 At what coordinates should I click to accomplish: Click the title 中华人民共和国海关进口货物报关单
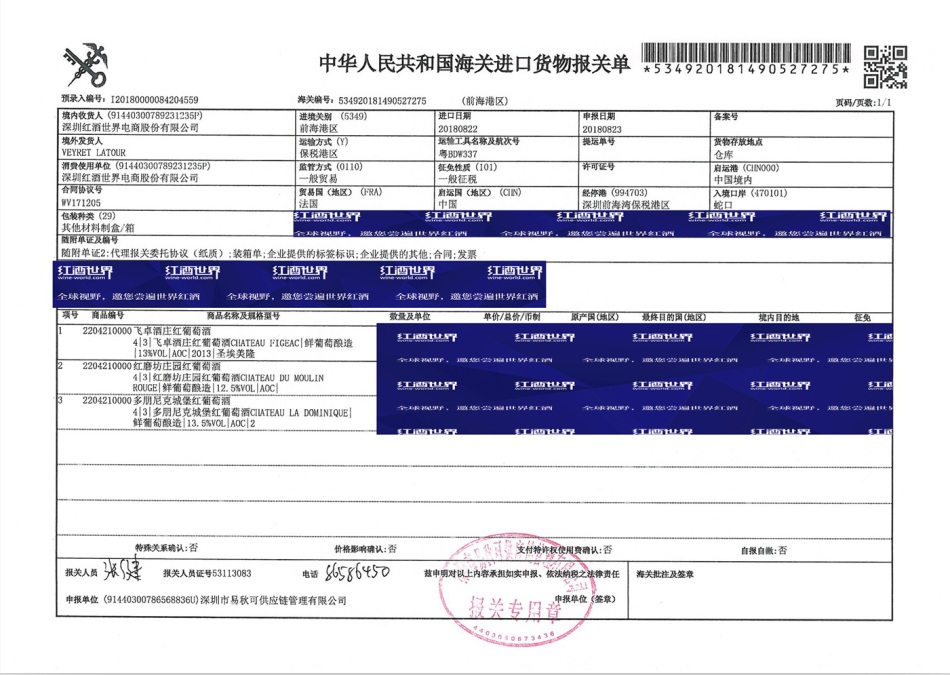click(x=474, y=63)
